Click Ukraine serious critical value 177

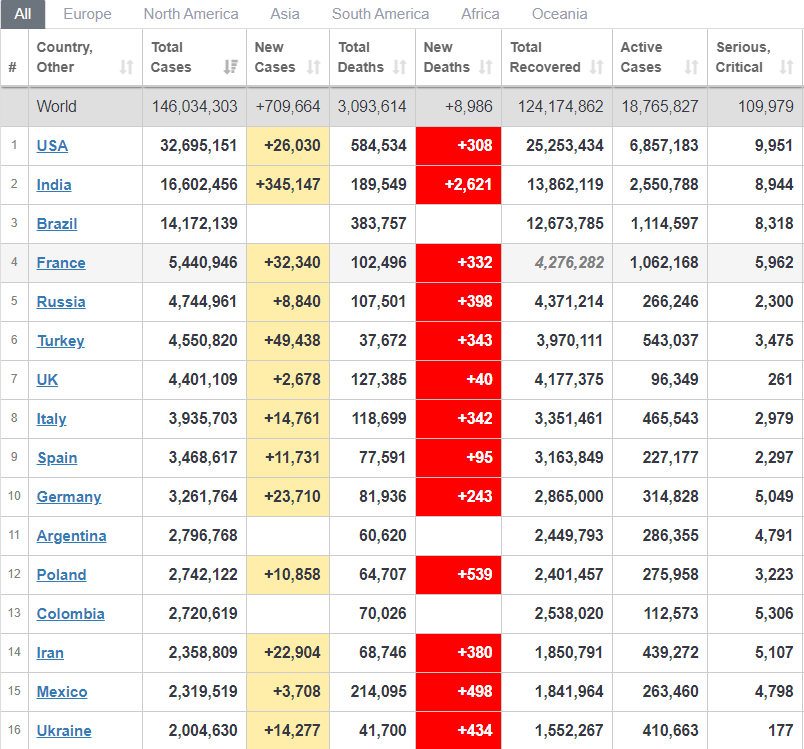point(780,731)
